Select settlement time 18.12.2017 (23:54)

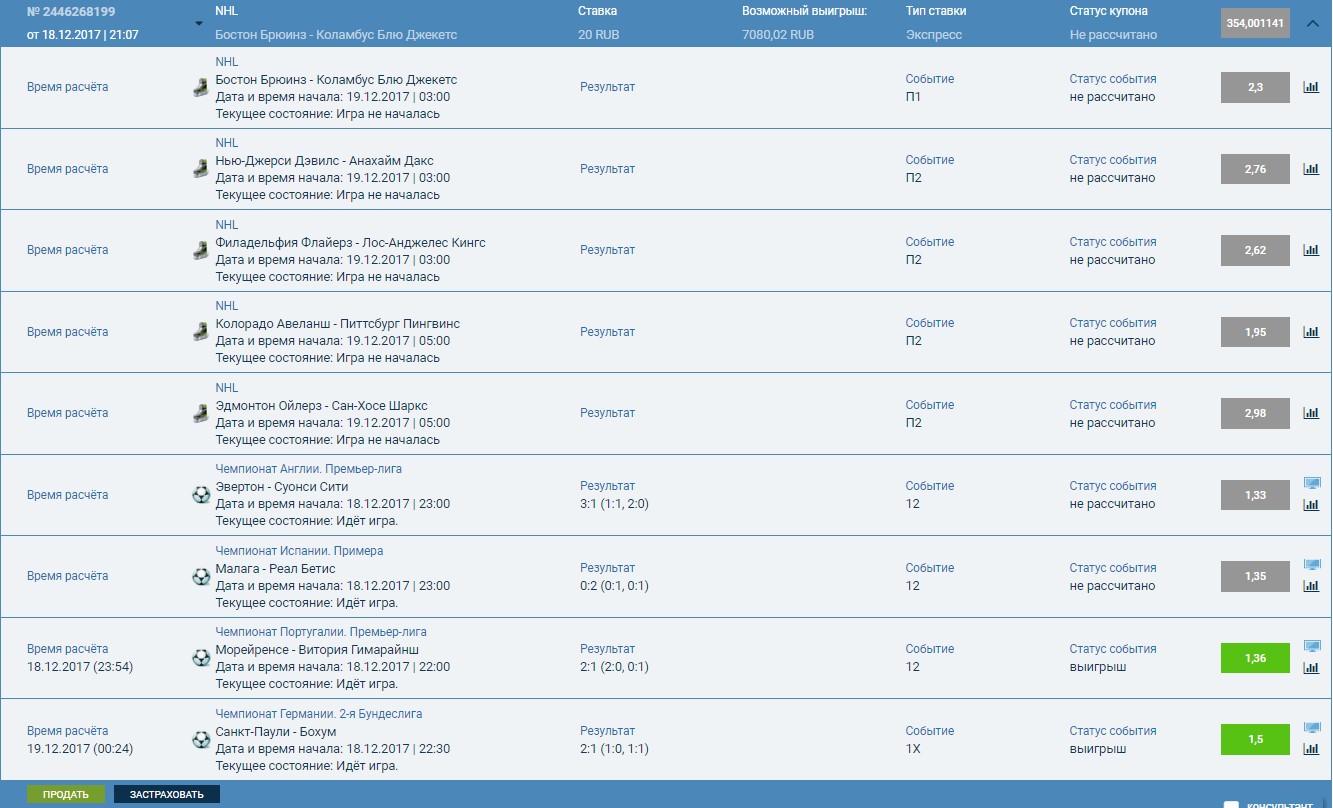point(80,667)
